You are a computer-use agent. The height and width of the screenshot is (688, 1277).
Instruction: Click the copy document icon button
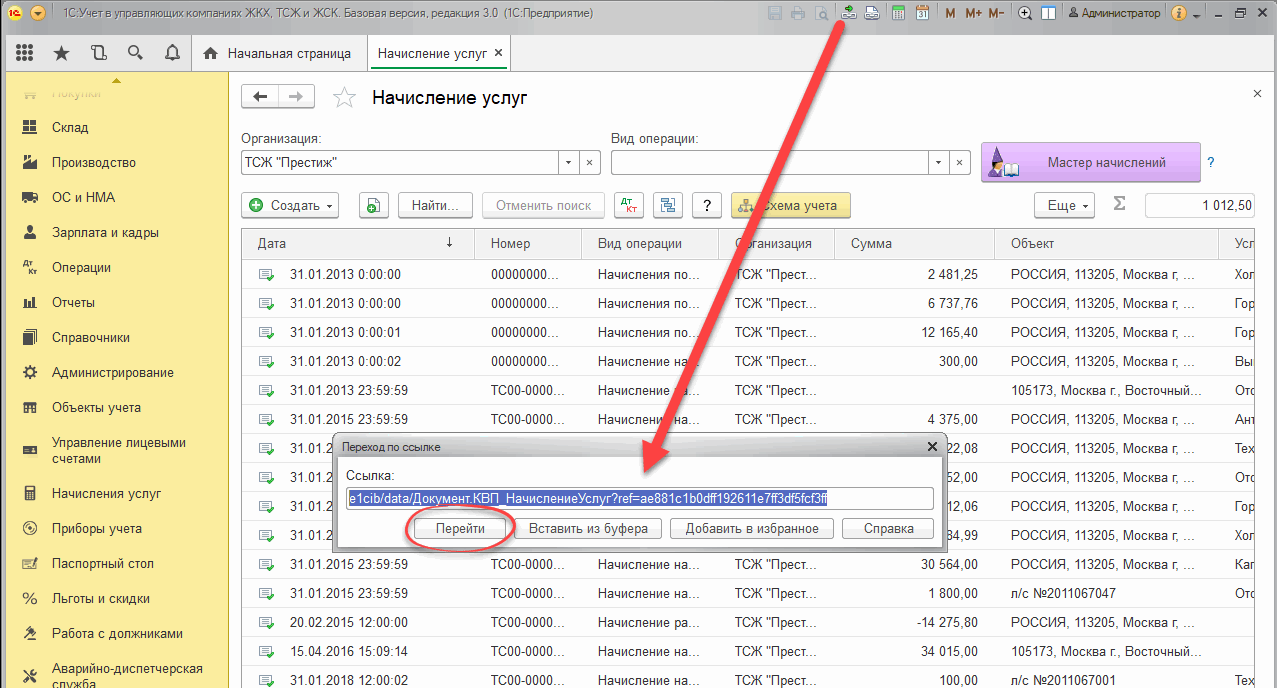[373, 205]
